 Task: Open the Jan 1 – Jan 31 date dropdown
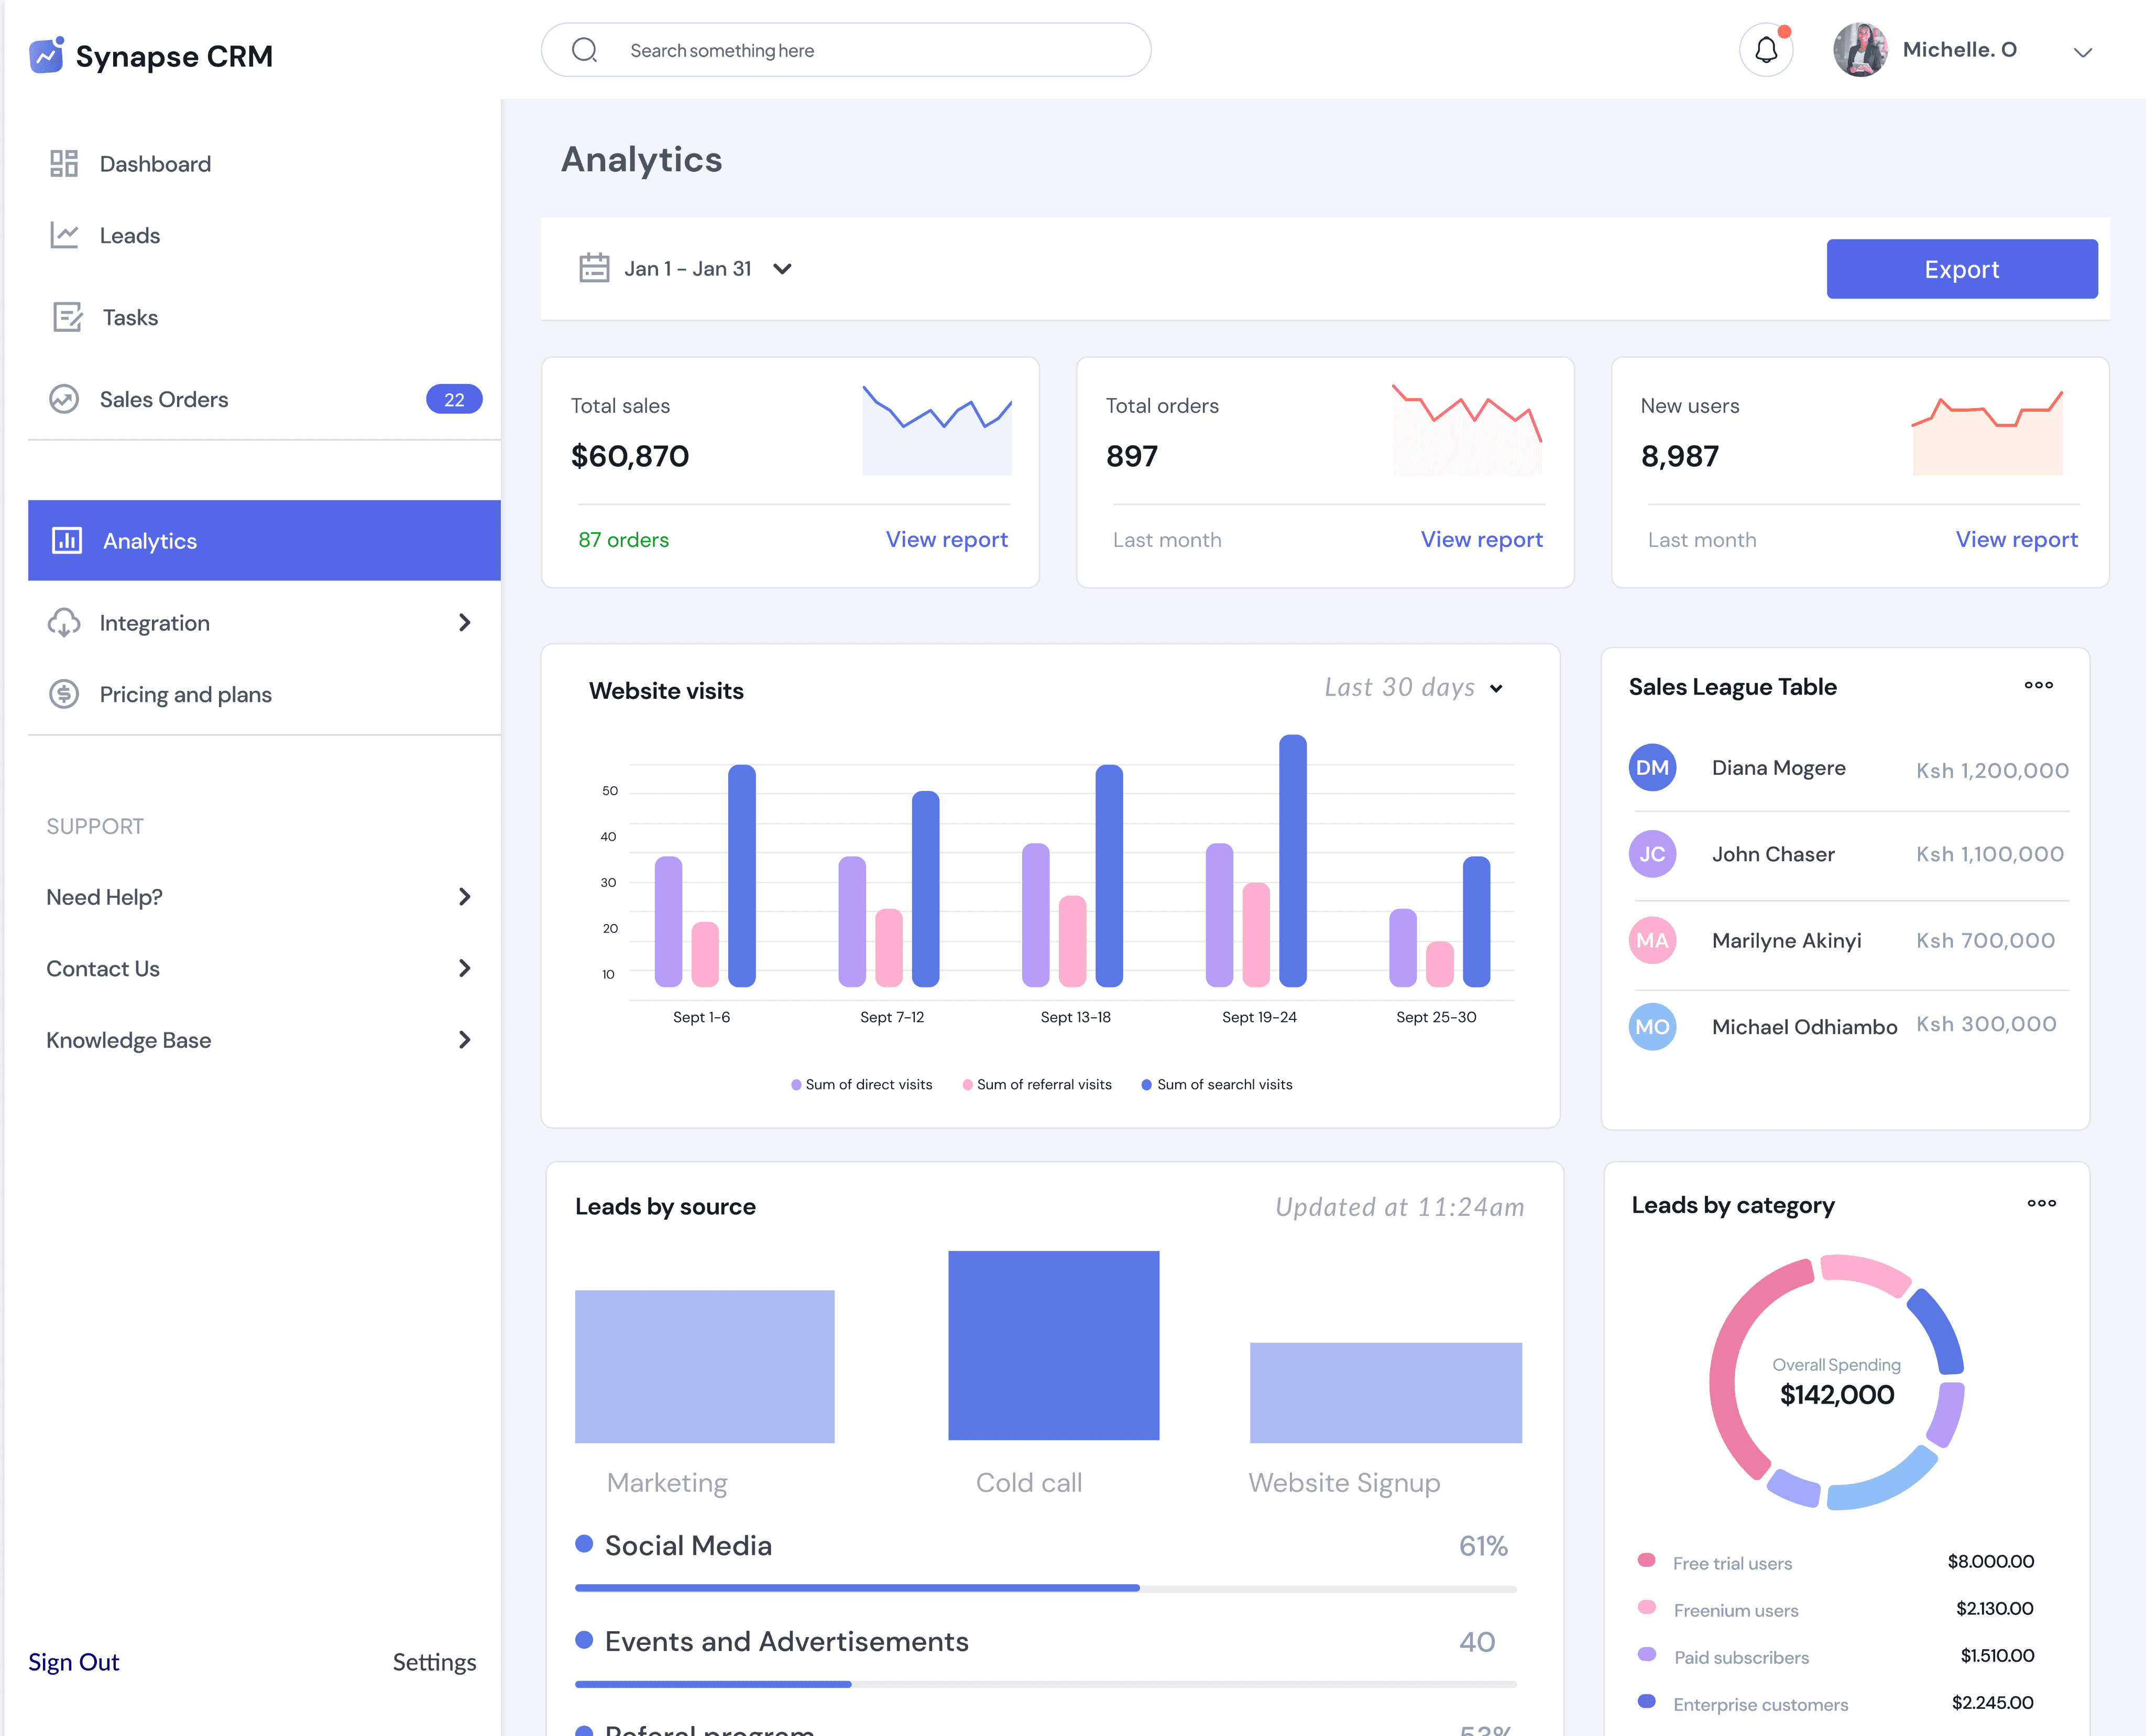click(783, 268)
